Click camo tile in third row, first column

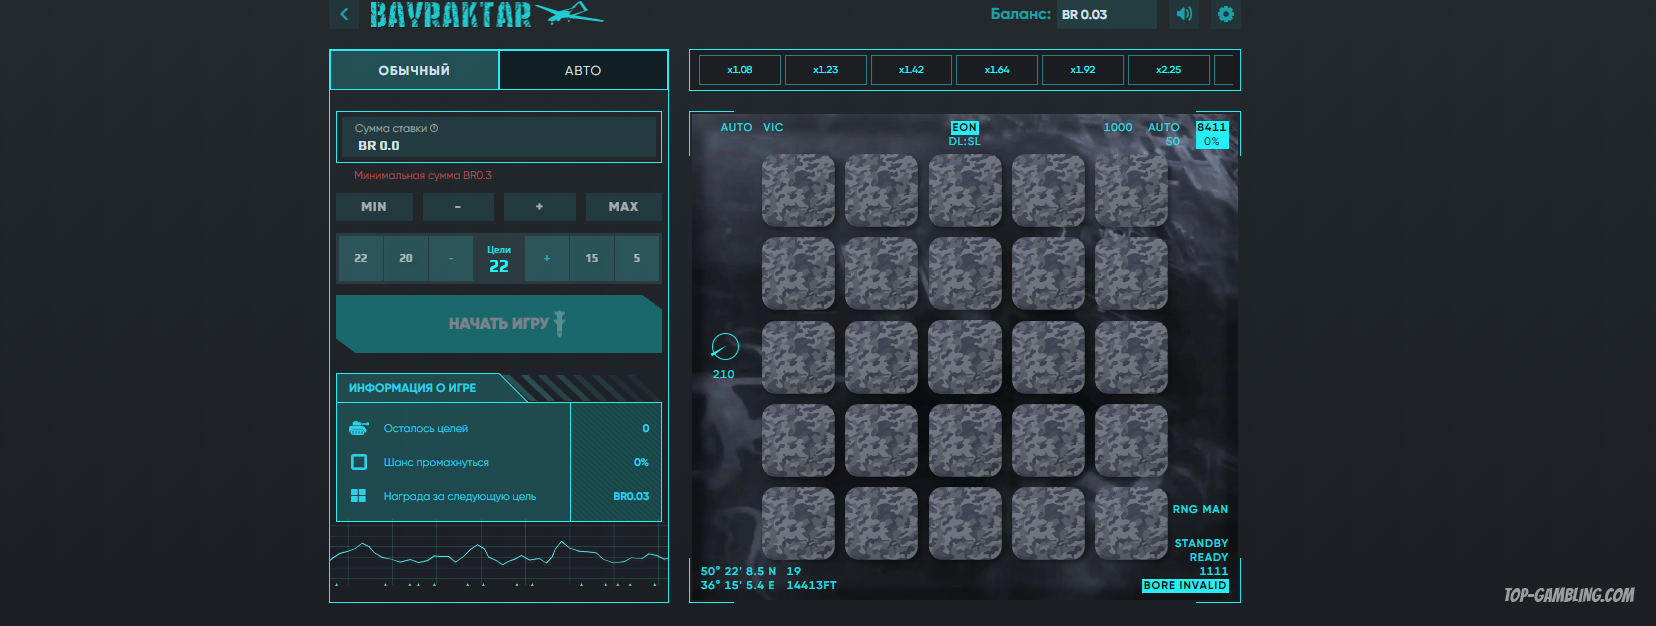(x=798, y=357)
